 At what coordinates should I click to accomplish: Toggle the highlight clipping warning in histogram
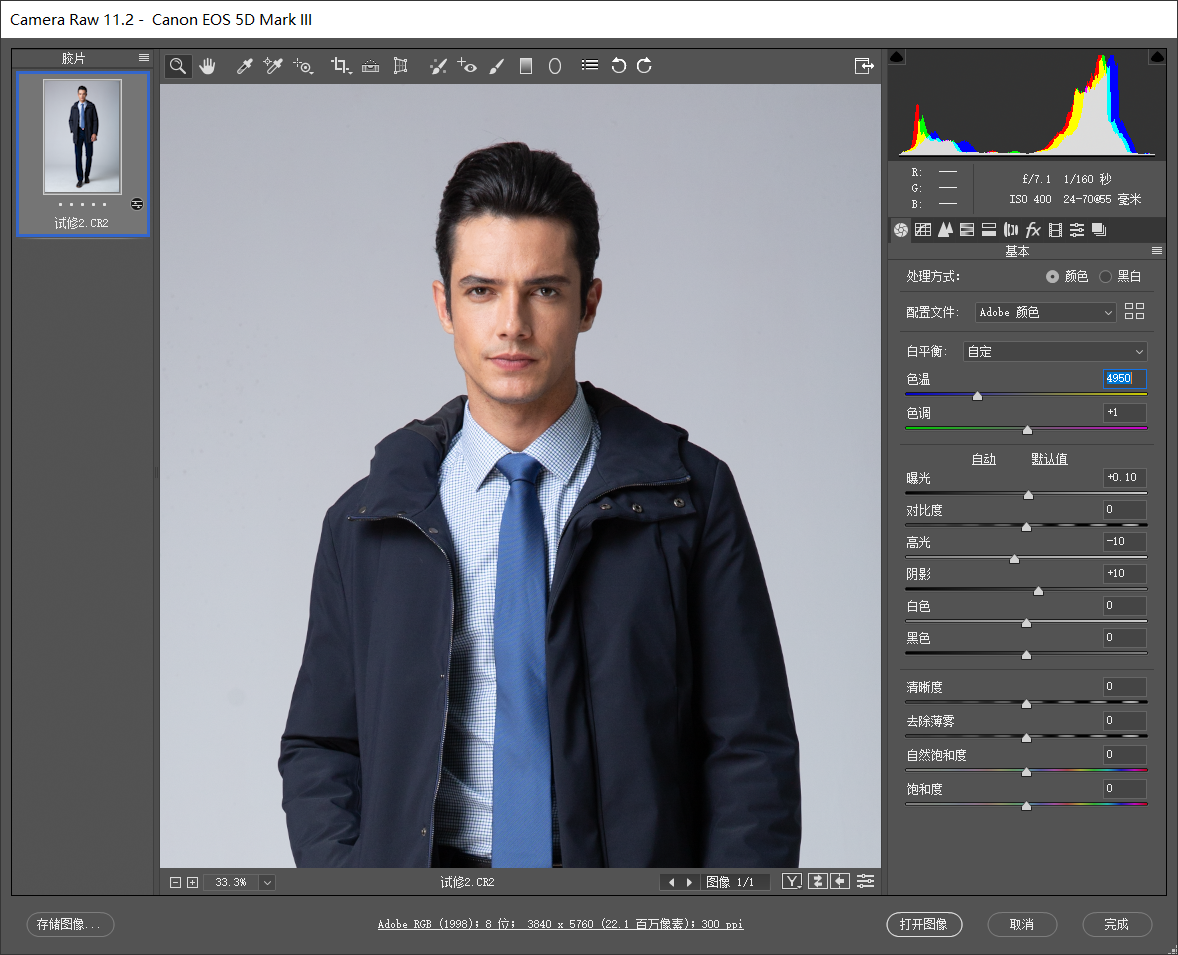tap(1157, 57)
